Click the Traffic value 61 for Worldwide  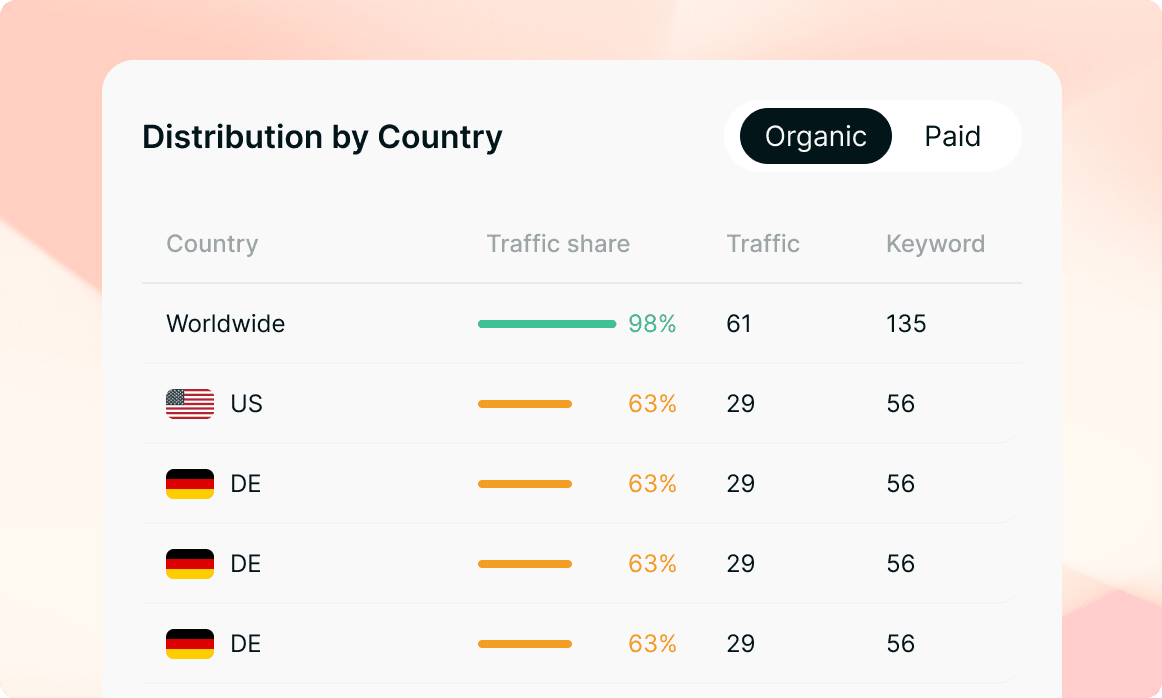click(739, 323)
